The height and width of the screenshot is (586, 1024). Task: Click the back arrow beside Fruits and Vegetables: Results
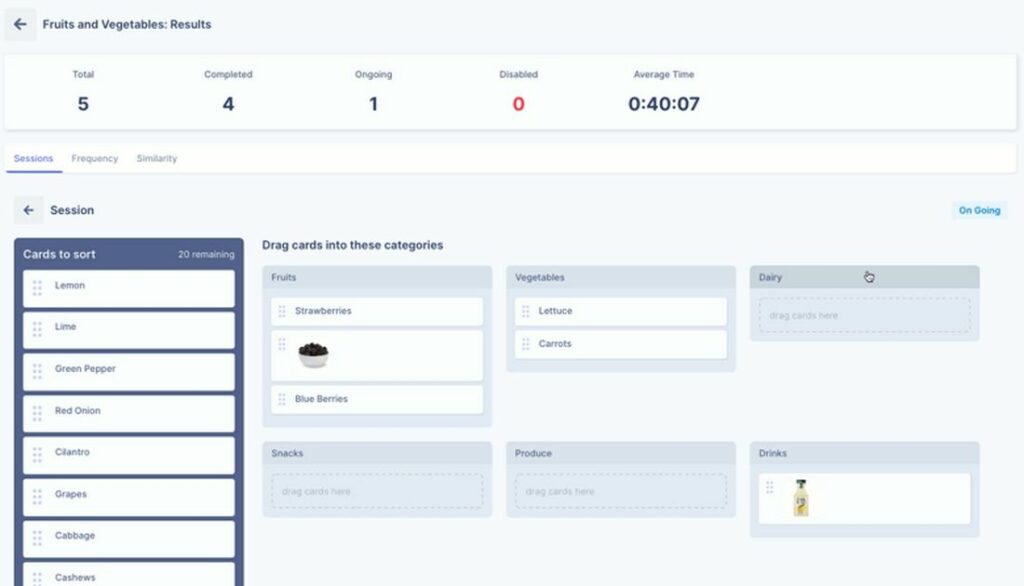tap(20, 24)
